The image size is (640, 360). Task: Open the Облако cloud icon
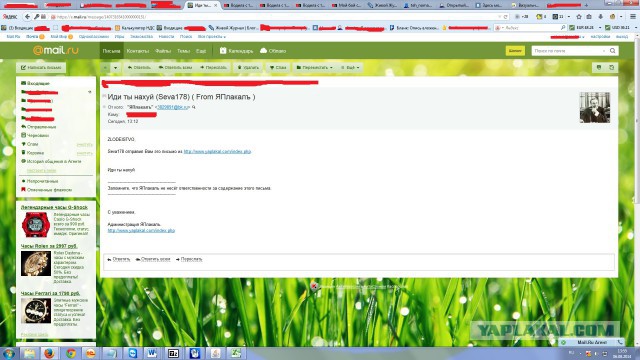click(263, 51)
